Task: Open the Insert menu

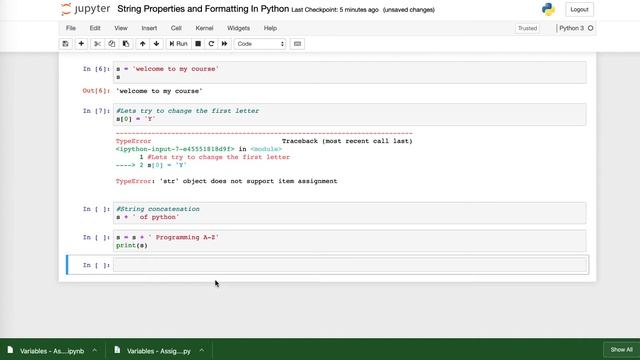Action: click(x=149, y=28)
